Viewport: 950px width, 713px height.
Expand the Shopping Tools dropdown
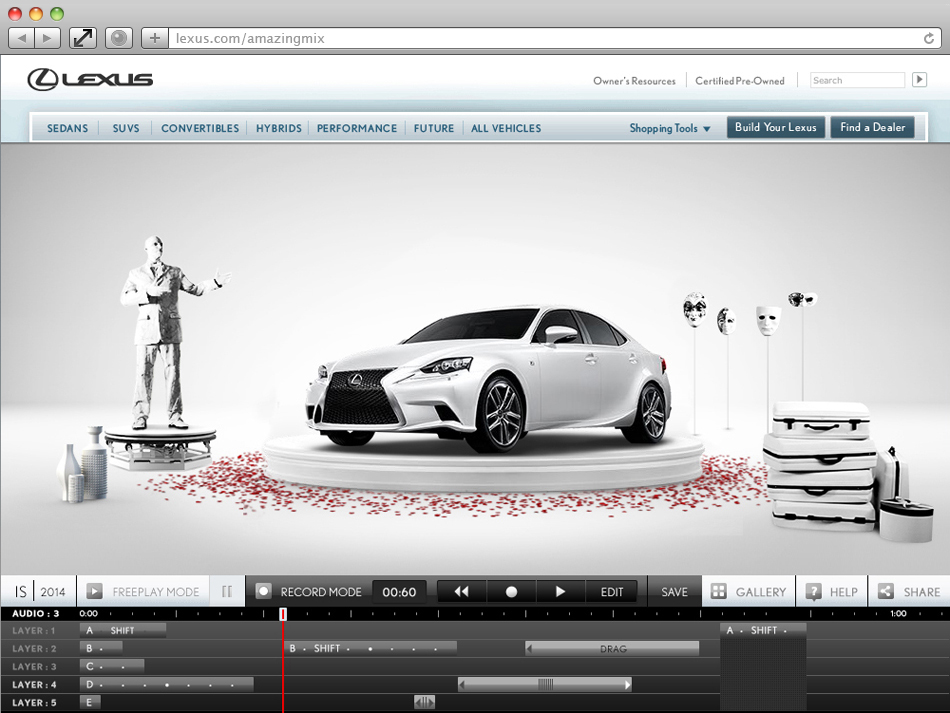670,128
